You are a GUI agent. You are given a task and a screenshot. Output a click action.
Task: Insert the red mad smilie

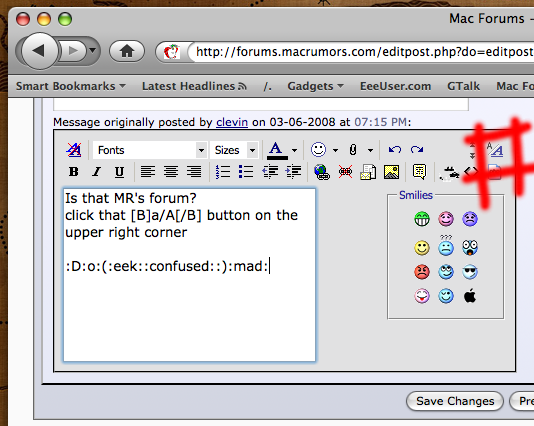[x=422, y=272]
